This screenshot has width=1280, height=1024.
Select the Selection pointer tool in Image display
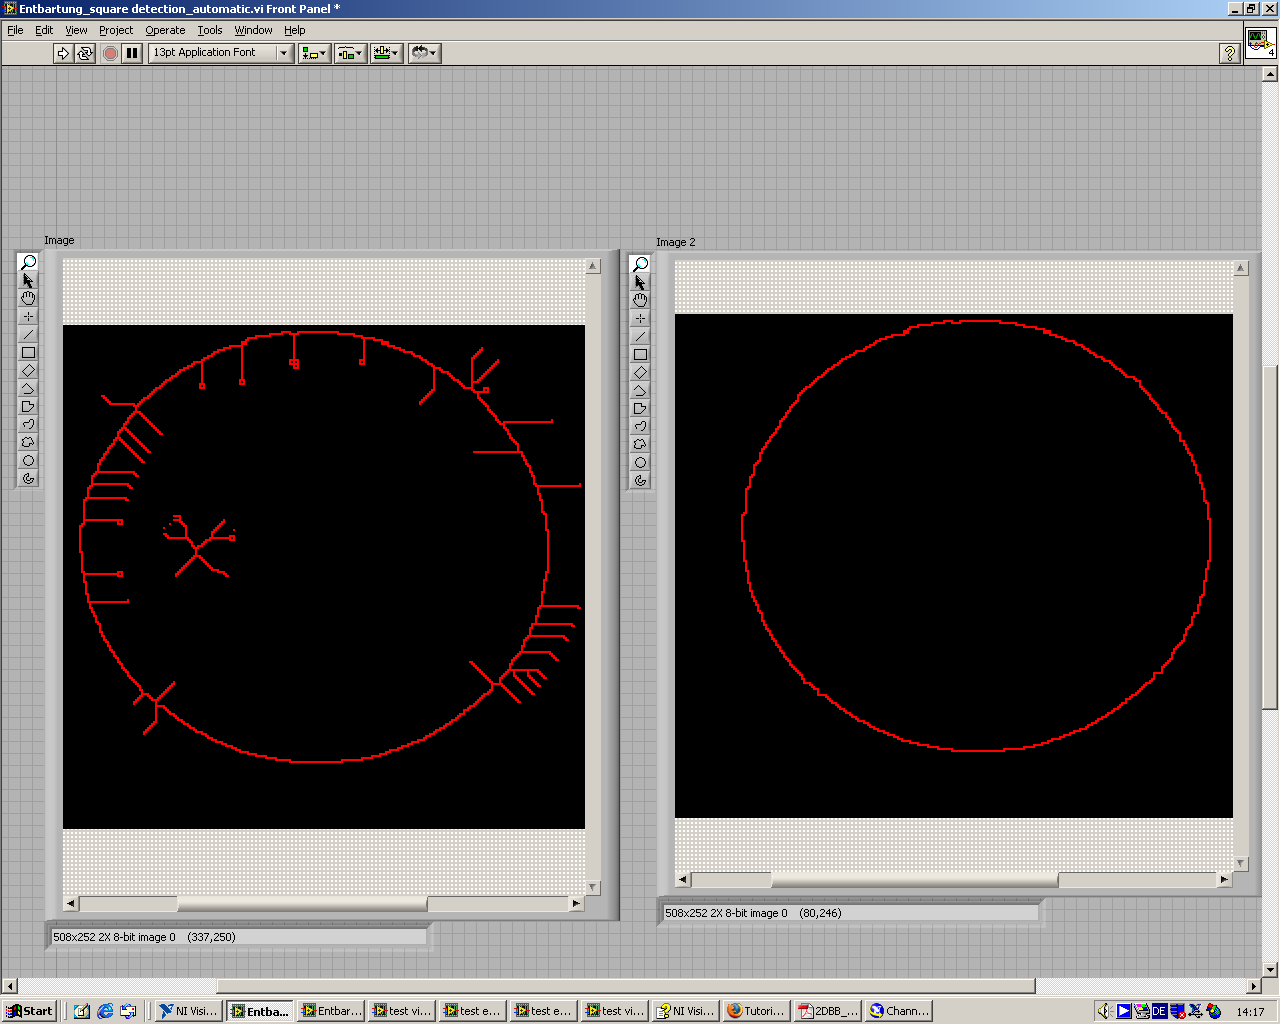point(28,280)
